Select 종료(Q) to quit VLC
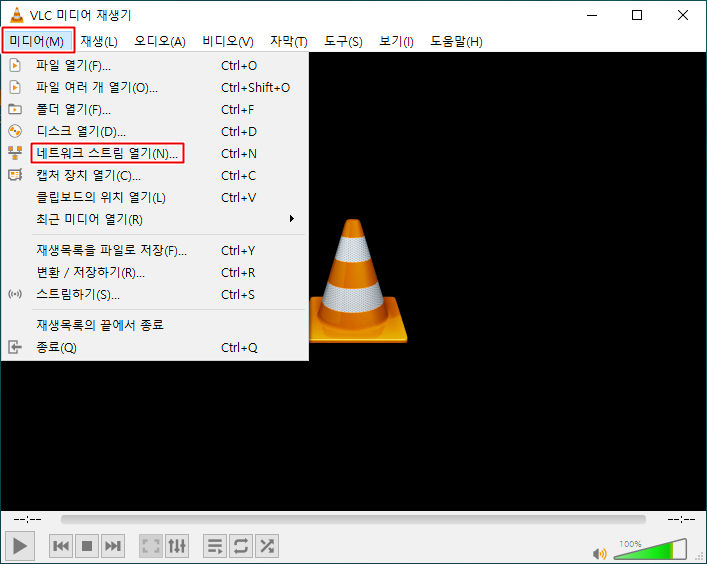 (x=155, y=348)
